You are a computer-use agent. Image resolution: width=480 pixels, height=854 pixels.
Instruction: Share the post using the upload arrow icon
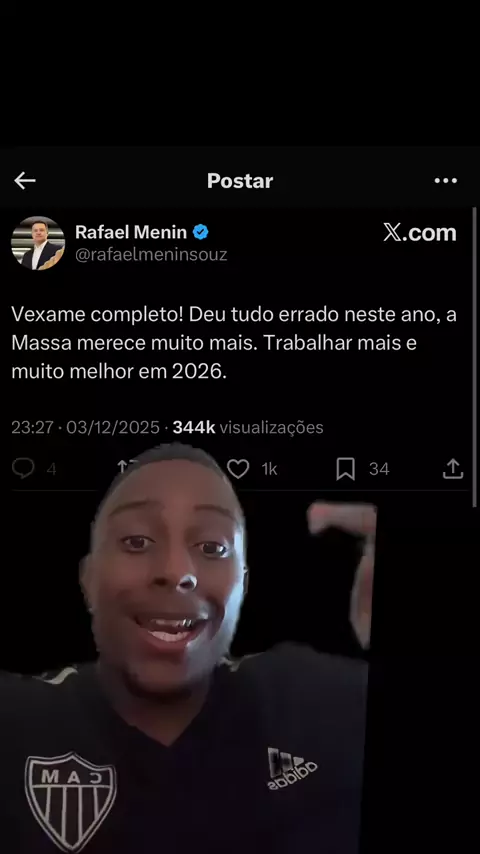point(453,469)
